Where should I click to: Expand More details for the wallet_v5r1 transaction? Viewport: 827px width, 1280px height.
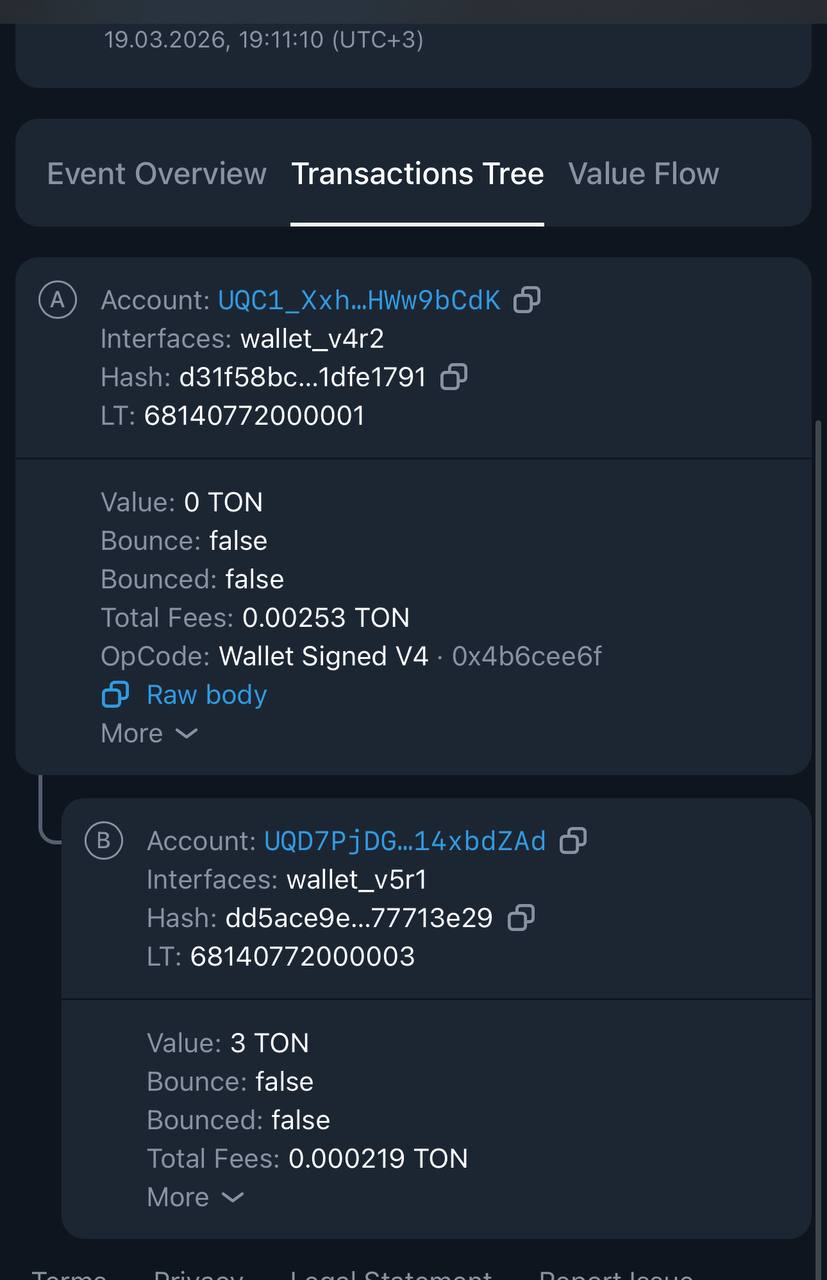[195, 1197]
